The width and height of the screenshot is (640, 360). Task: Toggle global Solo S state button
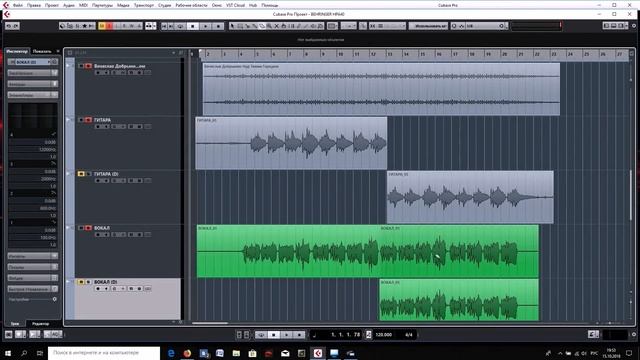click(109, 26)
